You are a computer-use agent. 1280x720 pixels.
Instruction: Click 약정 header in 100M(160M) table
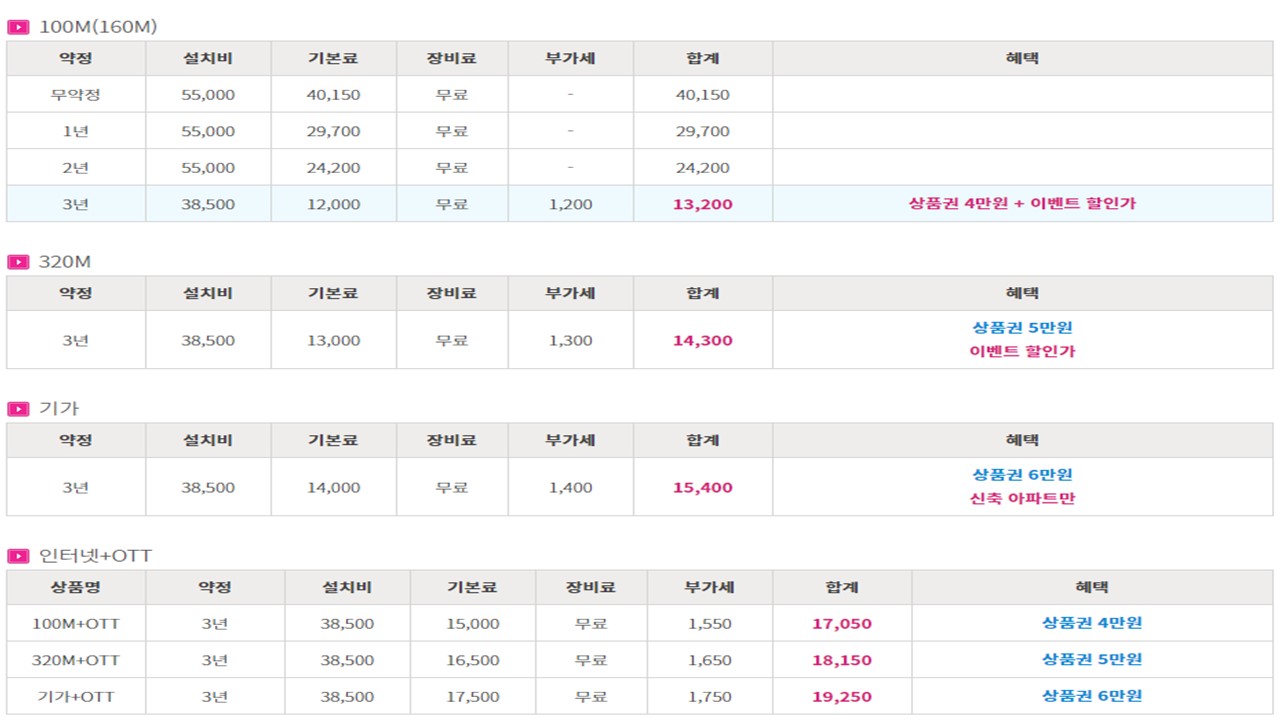click(x=76, y=58)
